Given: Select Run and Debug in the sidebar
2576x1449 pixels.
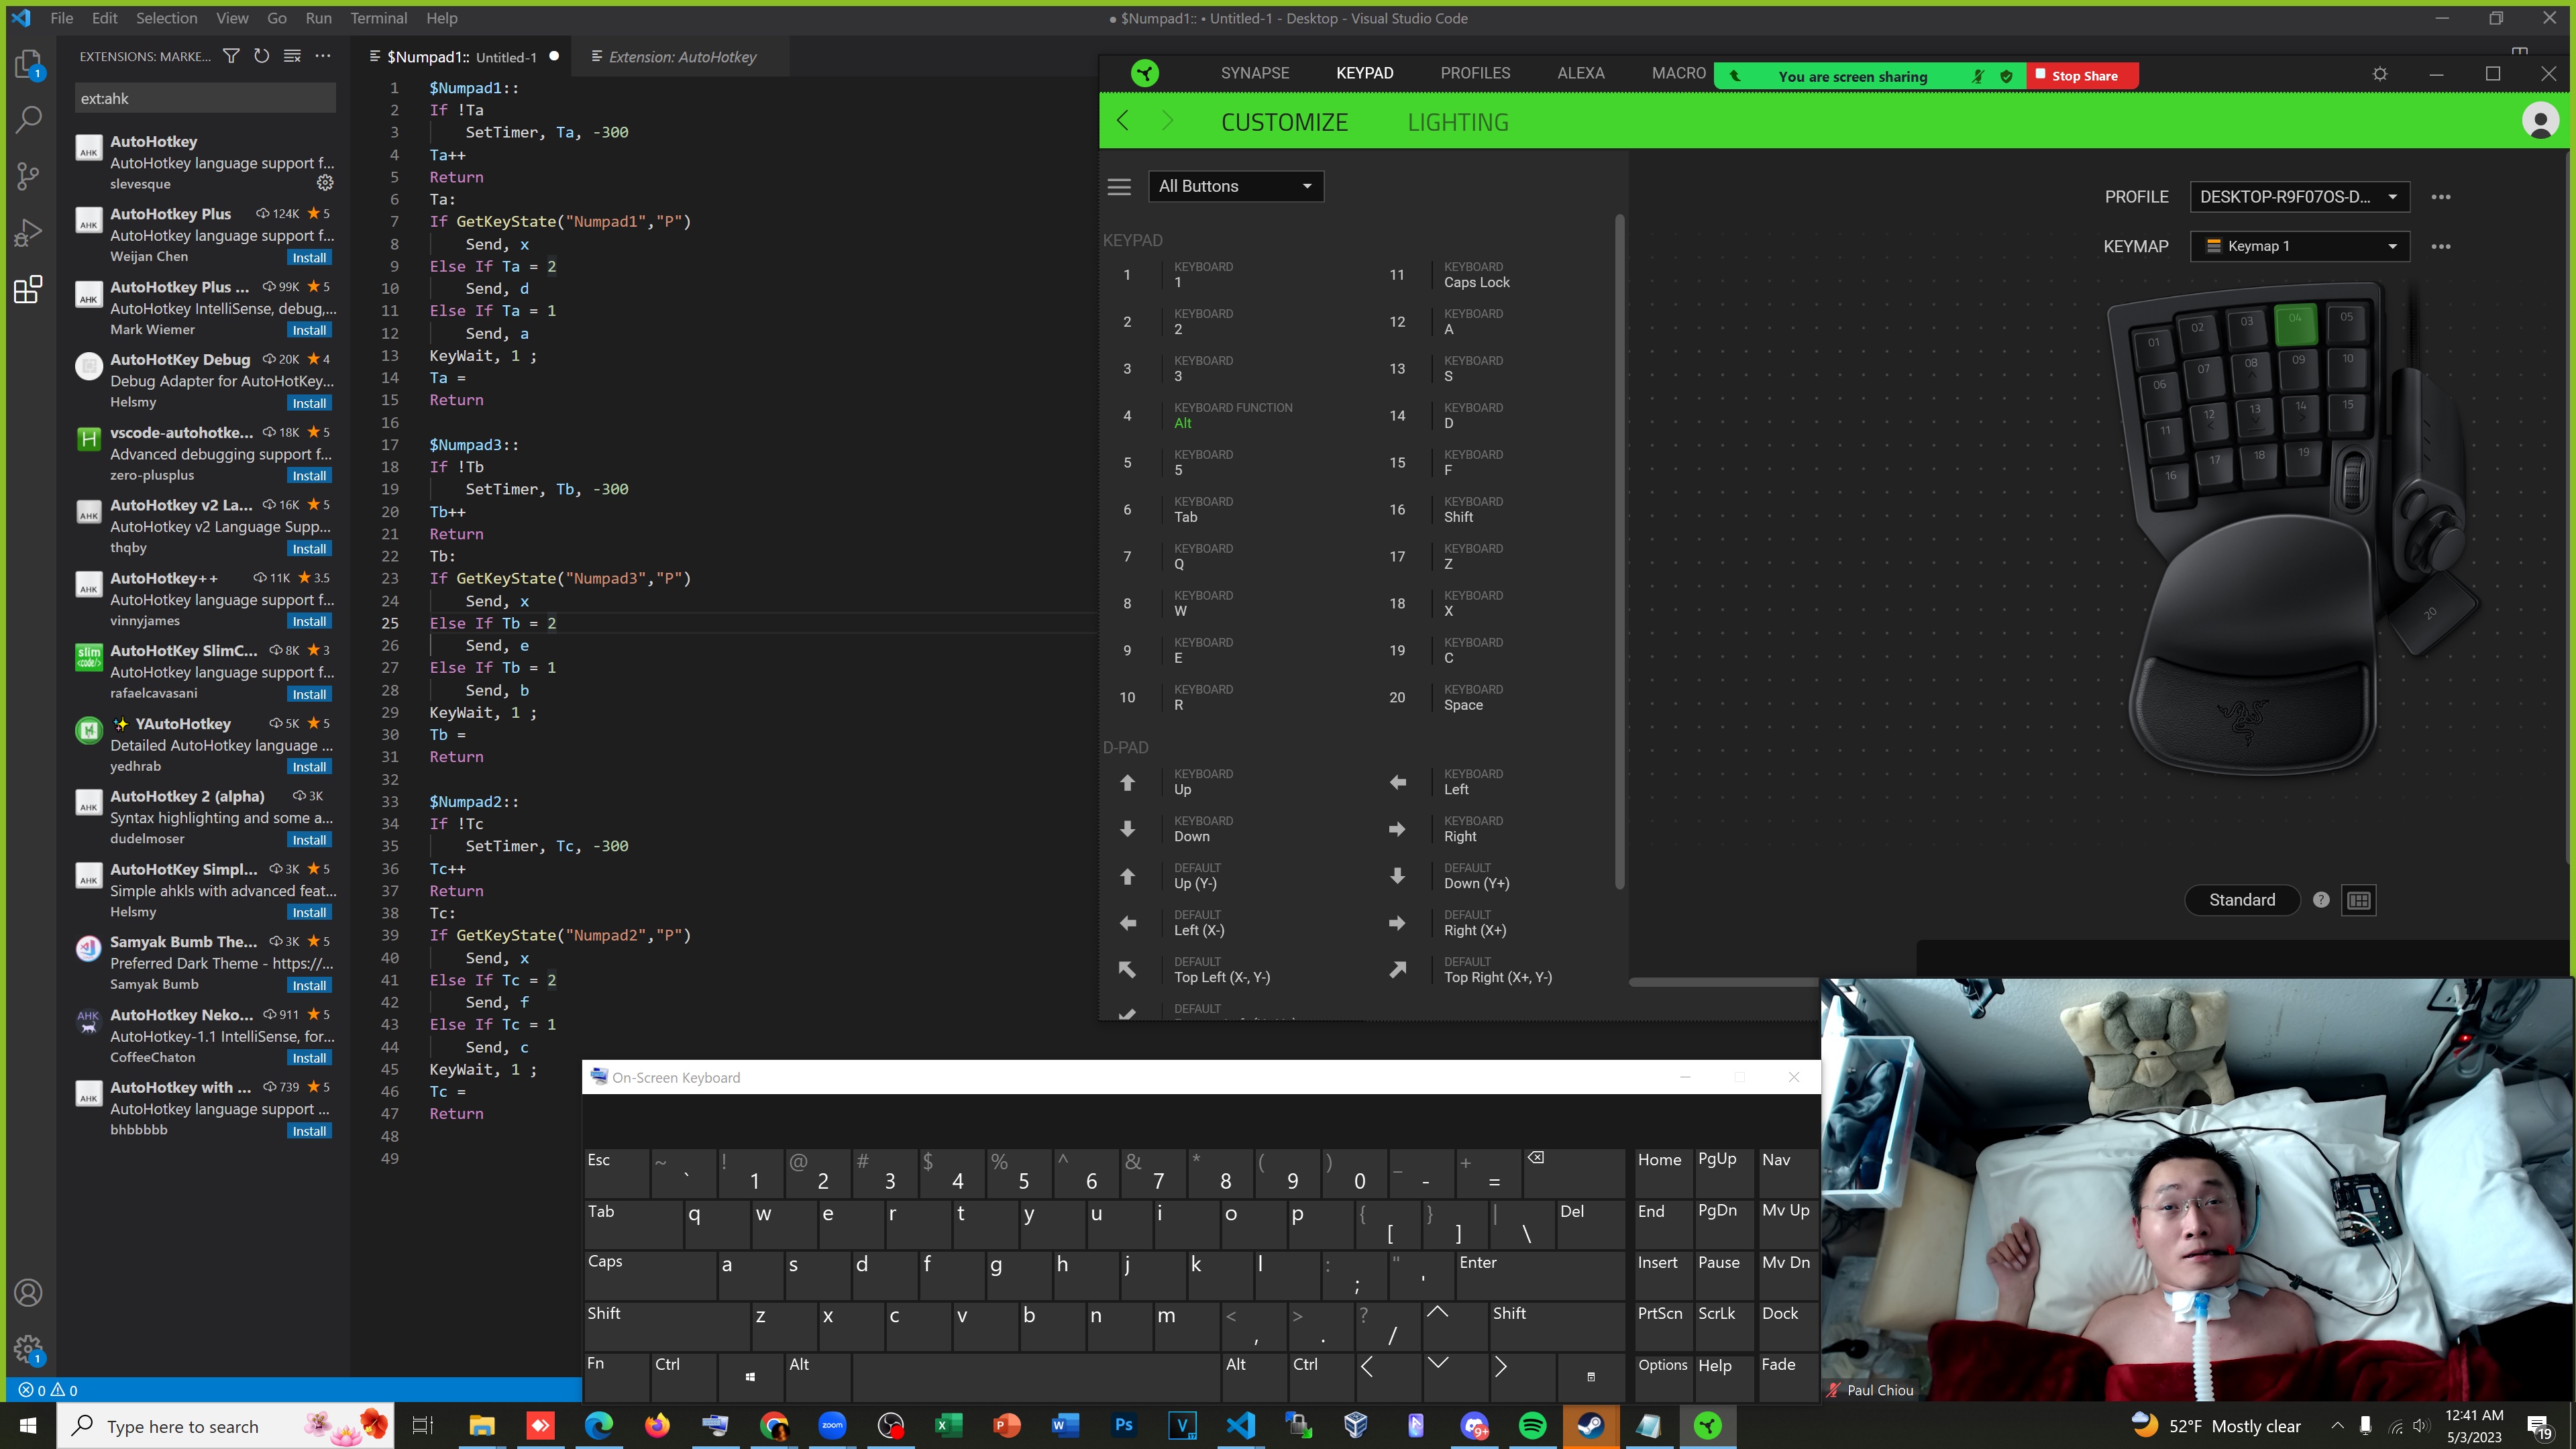Looking at the screenshot, I should tap(28, 232).
